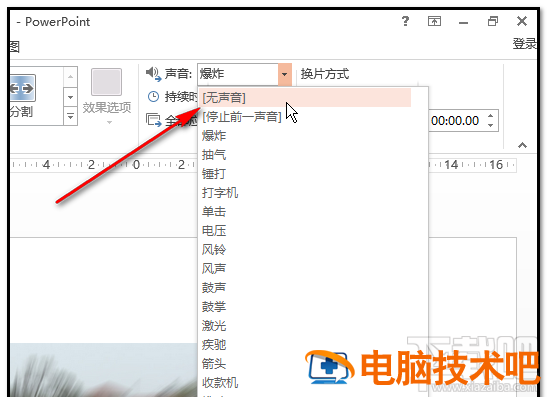
Task: Click the duration clock icon
Action: (x=153, y=97)
